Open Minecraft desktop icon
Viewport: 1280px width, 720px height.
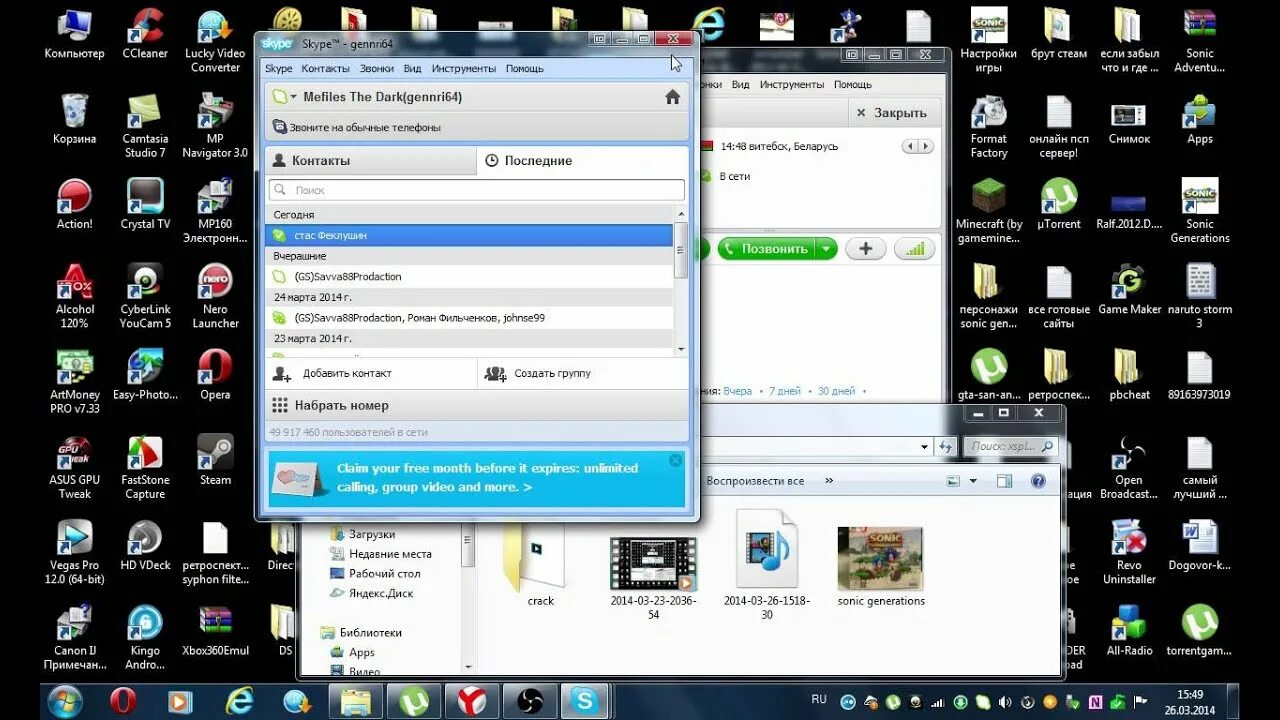989,211
